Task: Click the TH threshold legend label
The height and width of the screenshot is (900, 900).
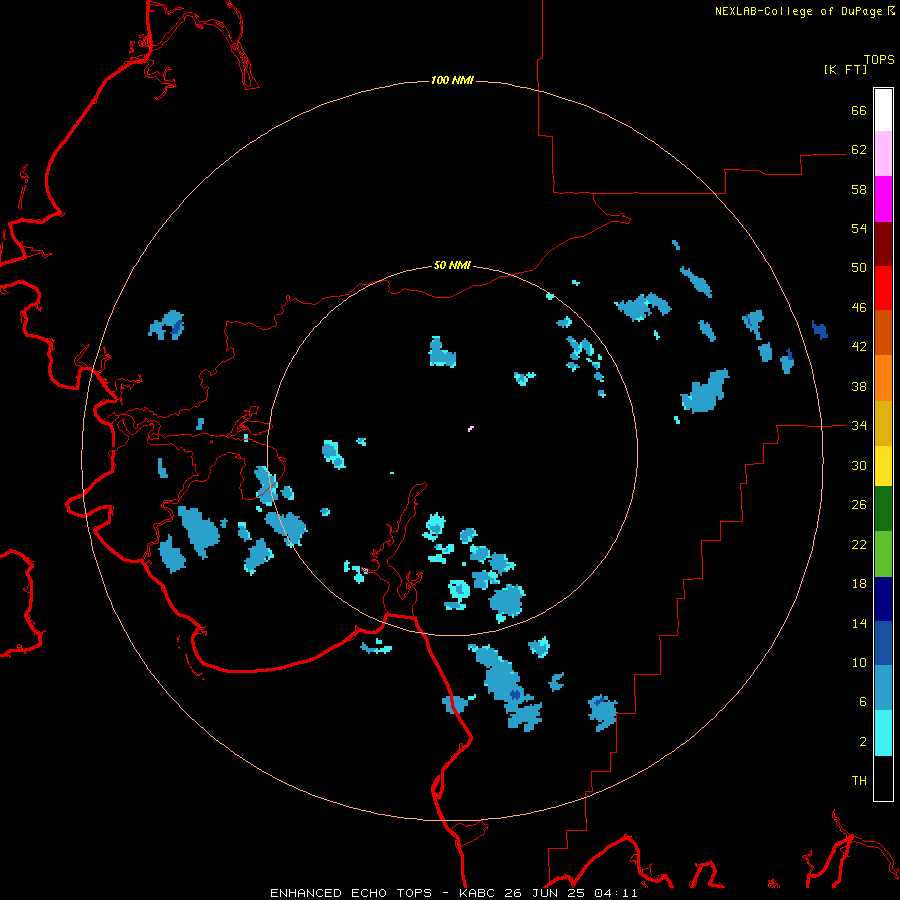Action: click(859, 781)
